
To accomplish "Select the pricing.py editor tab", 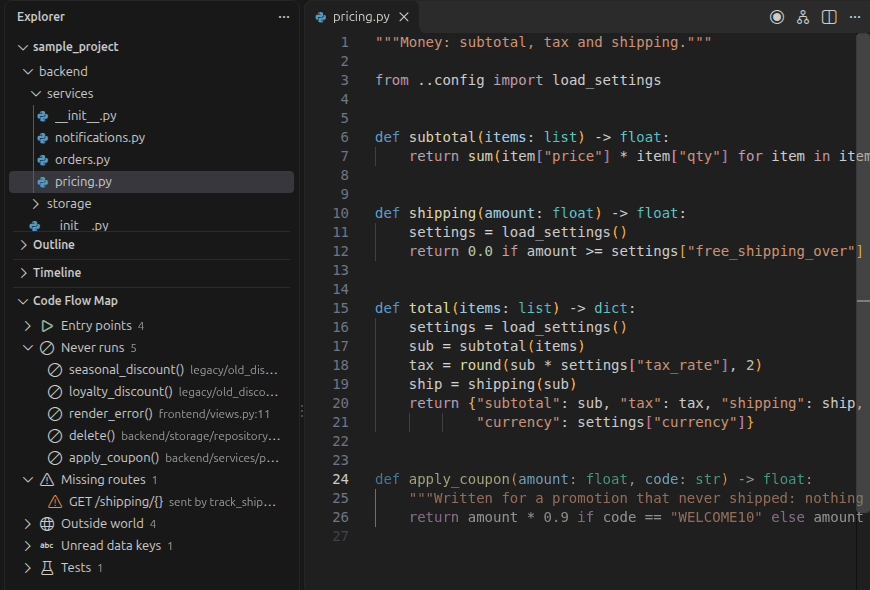I will click(x=362, y=17).
